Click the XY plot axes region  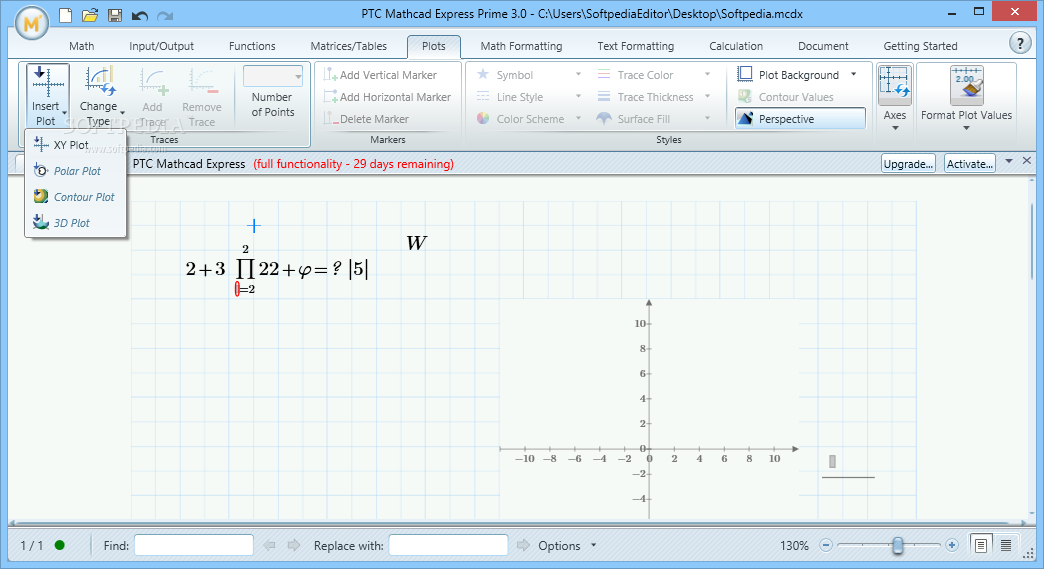tap(649, 409)
